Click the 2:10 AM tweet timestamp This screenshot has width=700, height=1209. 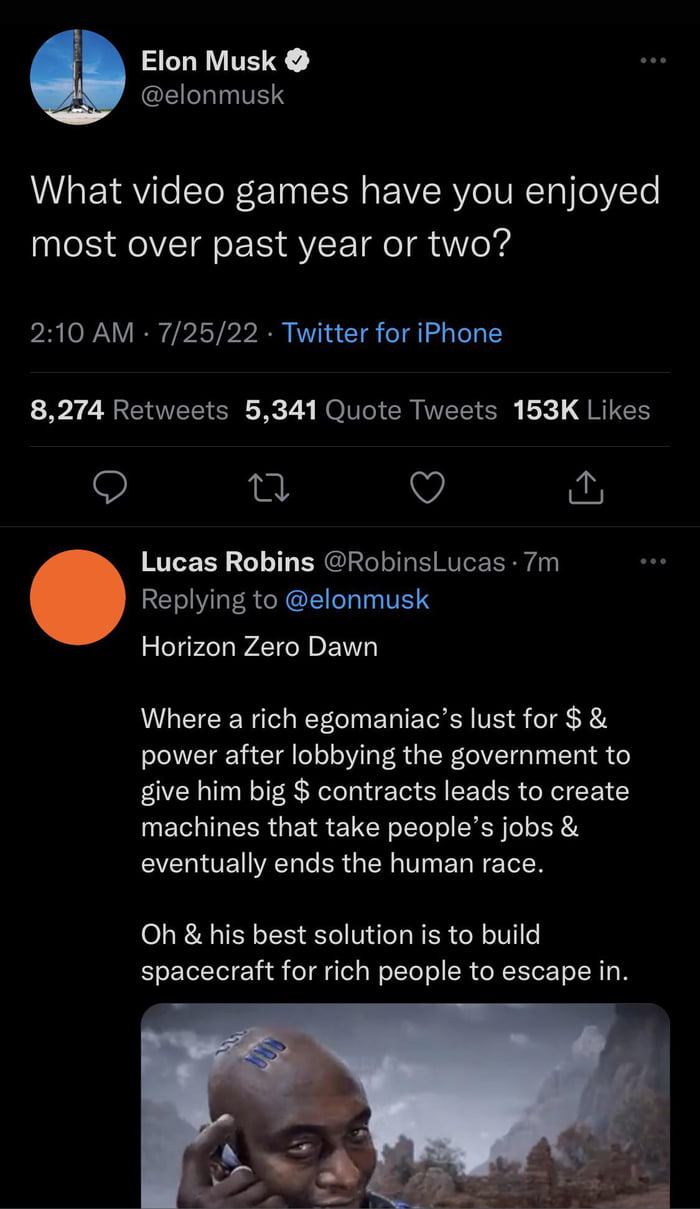pos(80,333)
